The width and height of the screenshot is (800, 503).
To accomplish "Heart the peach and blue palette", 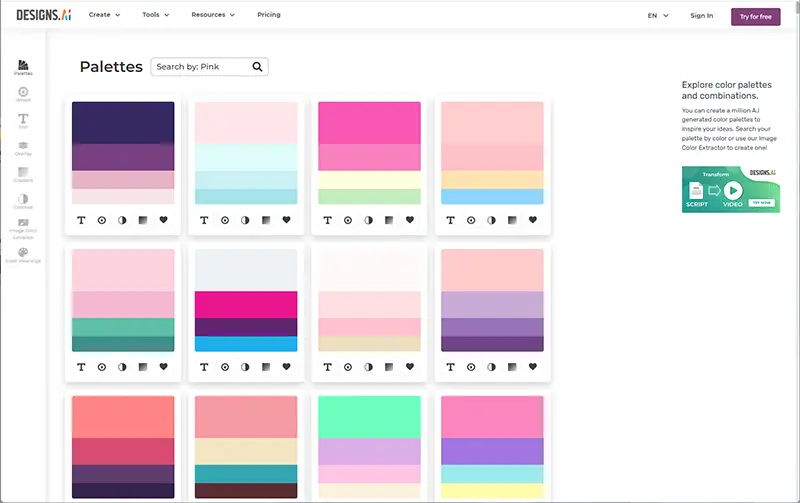I will point(532,219).
